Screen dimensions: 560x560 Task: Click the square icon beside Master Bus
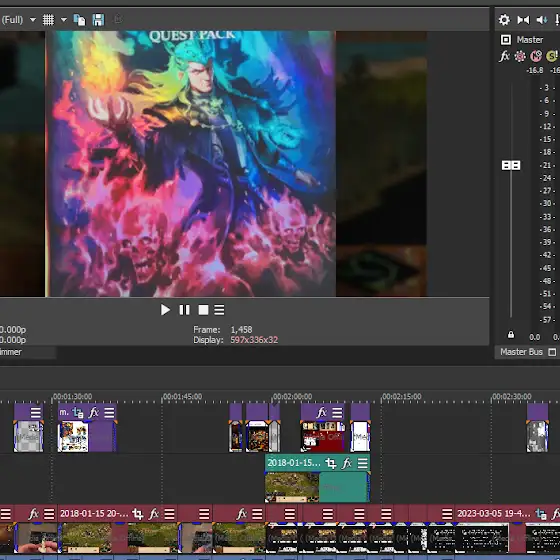[552, 352]
